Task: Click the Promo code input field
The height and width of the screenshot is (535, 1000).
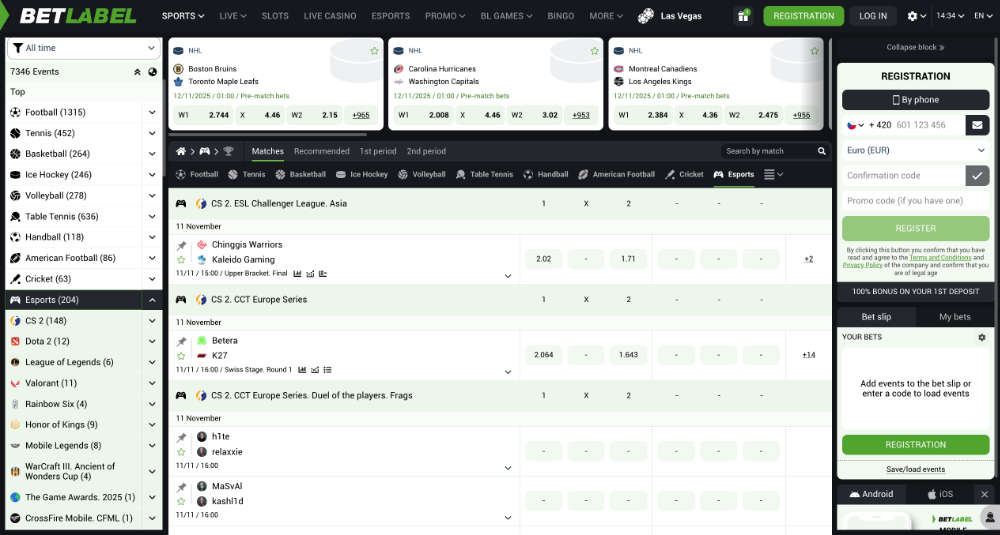Action: (915, 201)
